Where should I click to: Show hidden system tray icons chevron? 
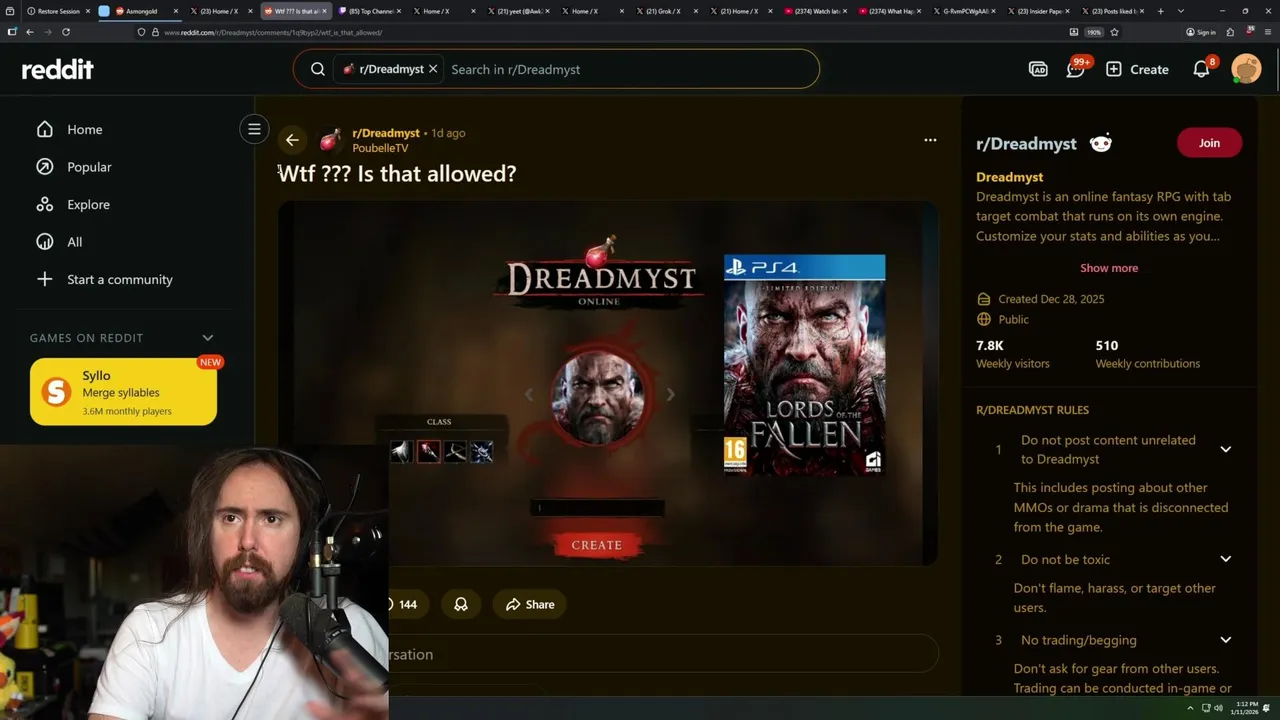click(1190, 708)
